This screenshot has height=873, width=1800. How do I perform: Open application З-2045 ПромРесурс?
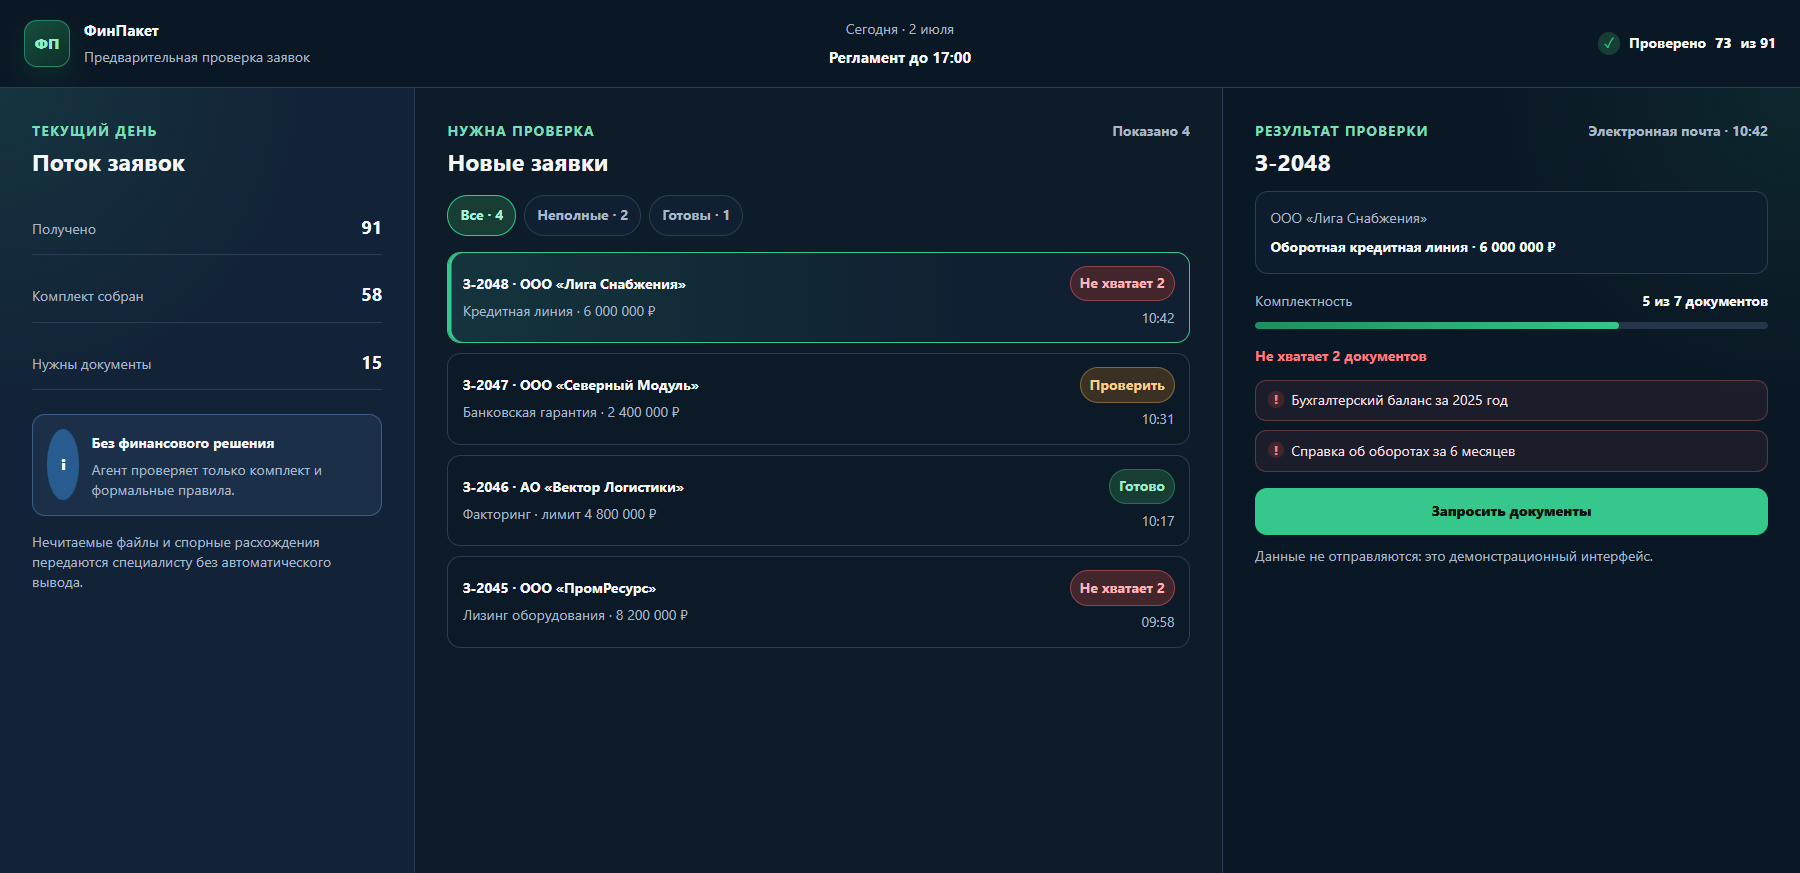[818, 602]
